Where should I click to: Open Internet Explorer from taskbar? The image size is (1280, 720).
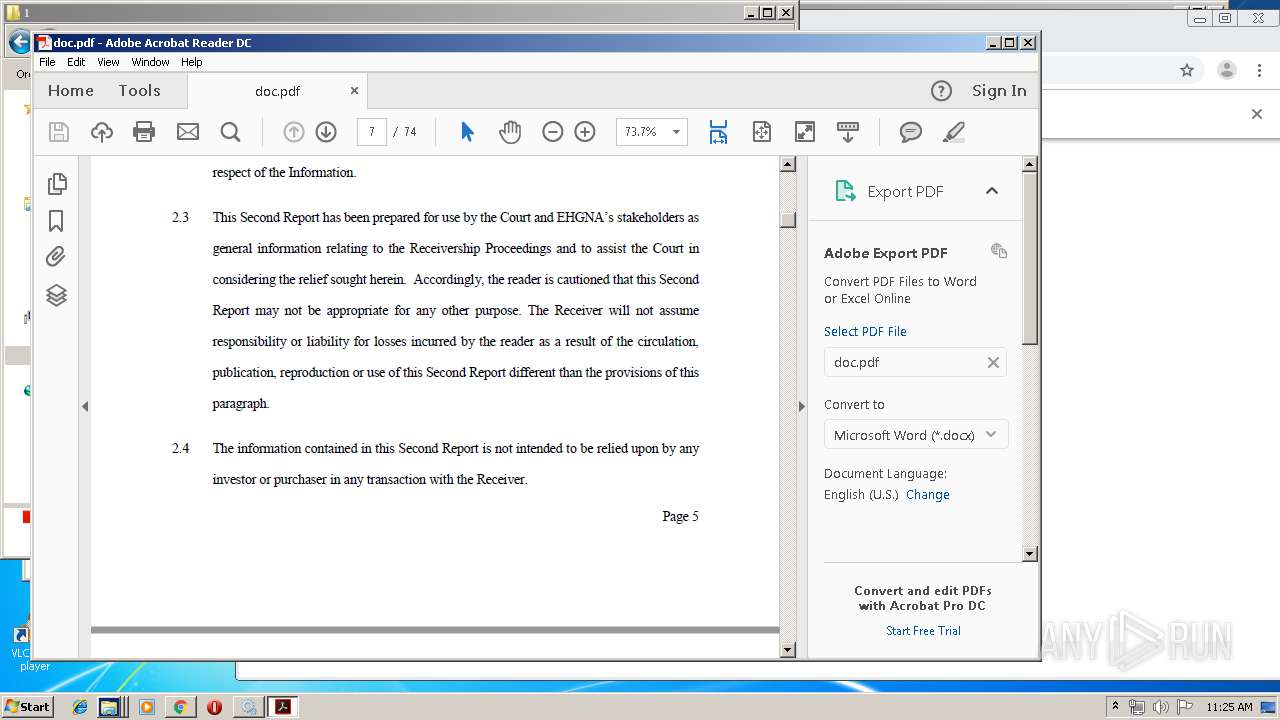click(80, 707)
